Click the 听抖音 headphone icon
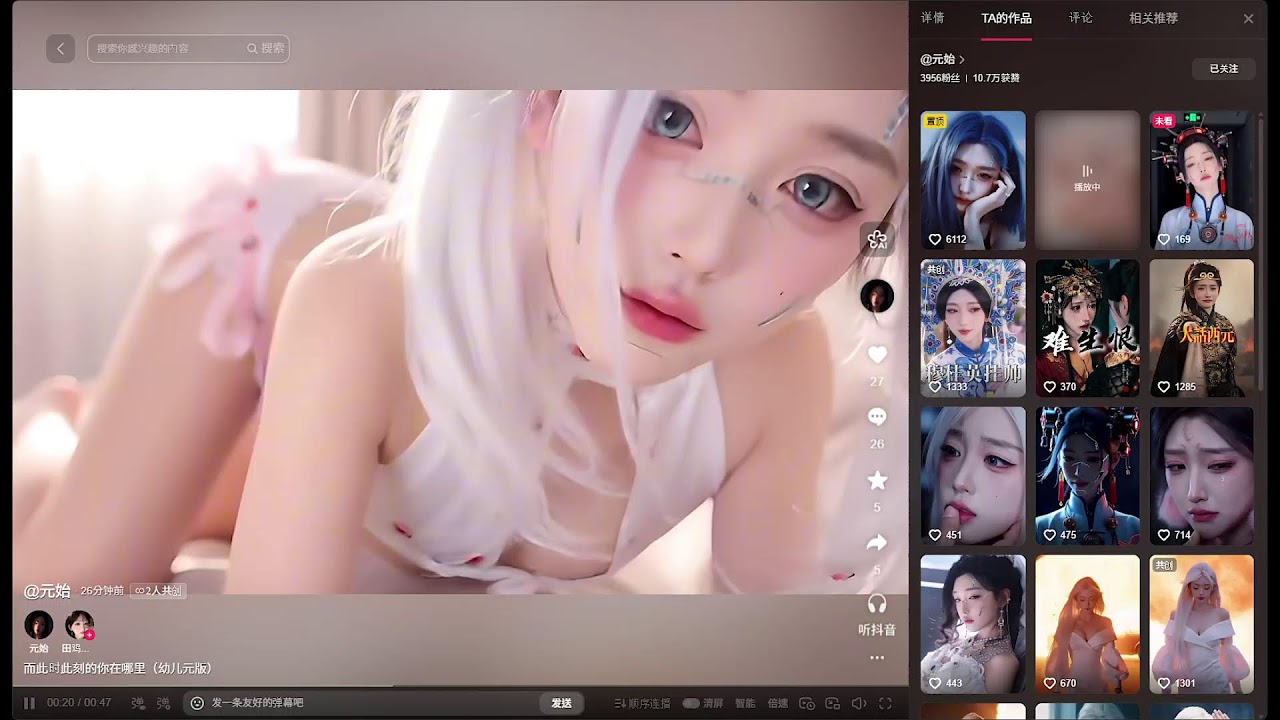 pos(877,604)
